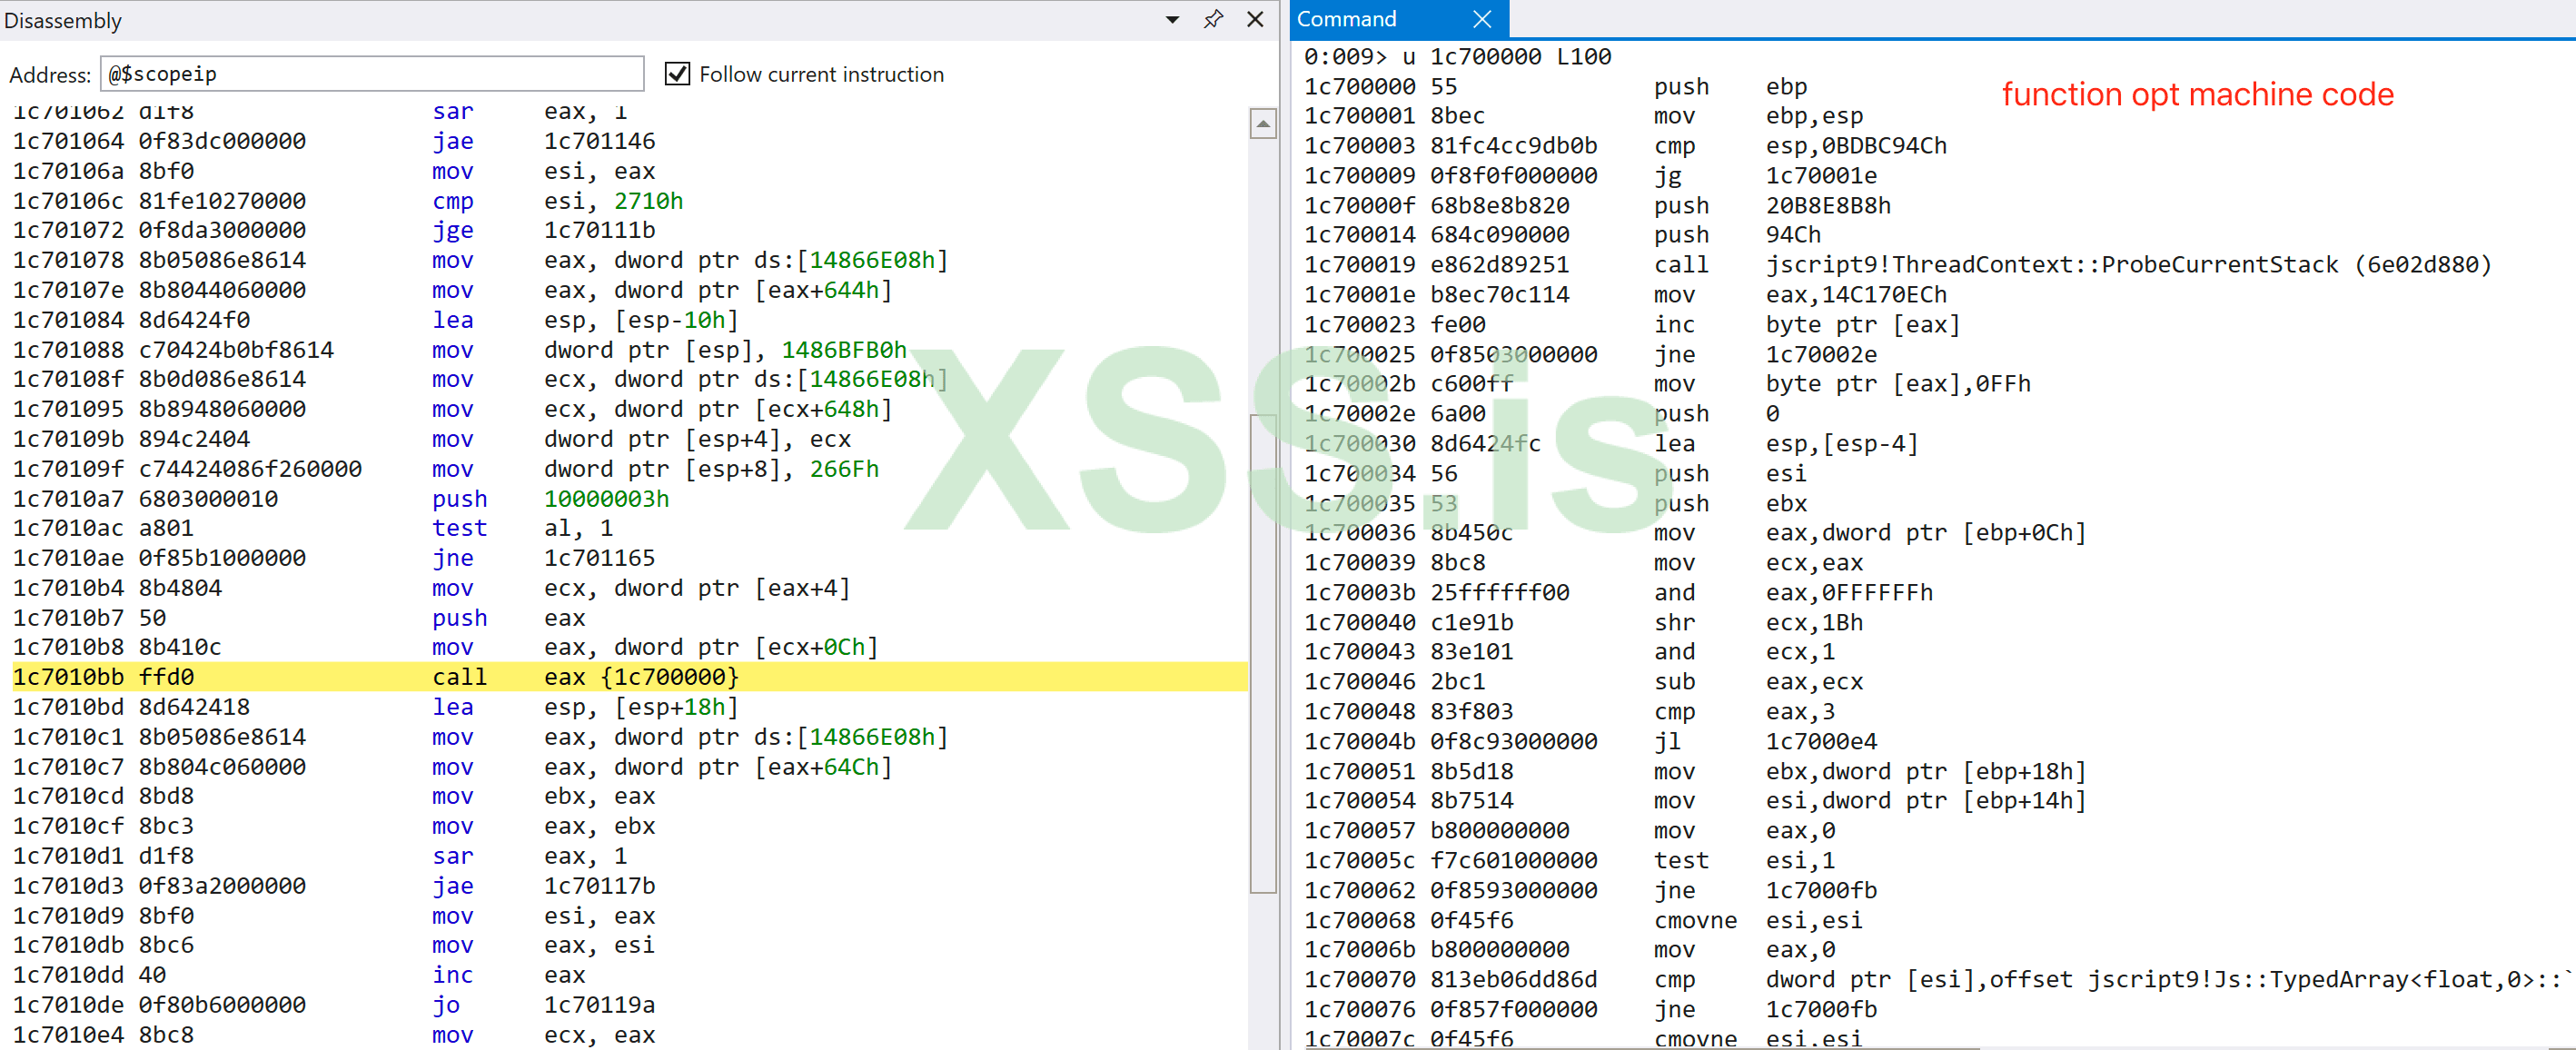Open Disassembly window options dropdown arrow
Image resolution: width=2576 pixels, height=1050 pixels.
1172,19
